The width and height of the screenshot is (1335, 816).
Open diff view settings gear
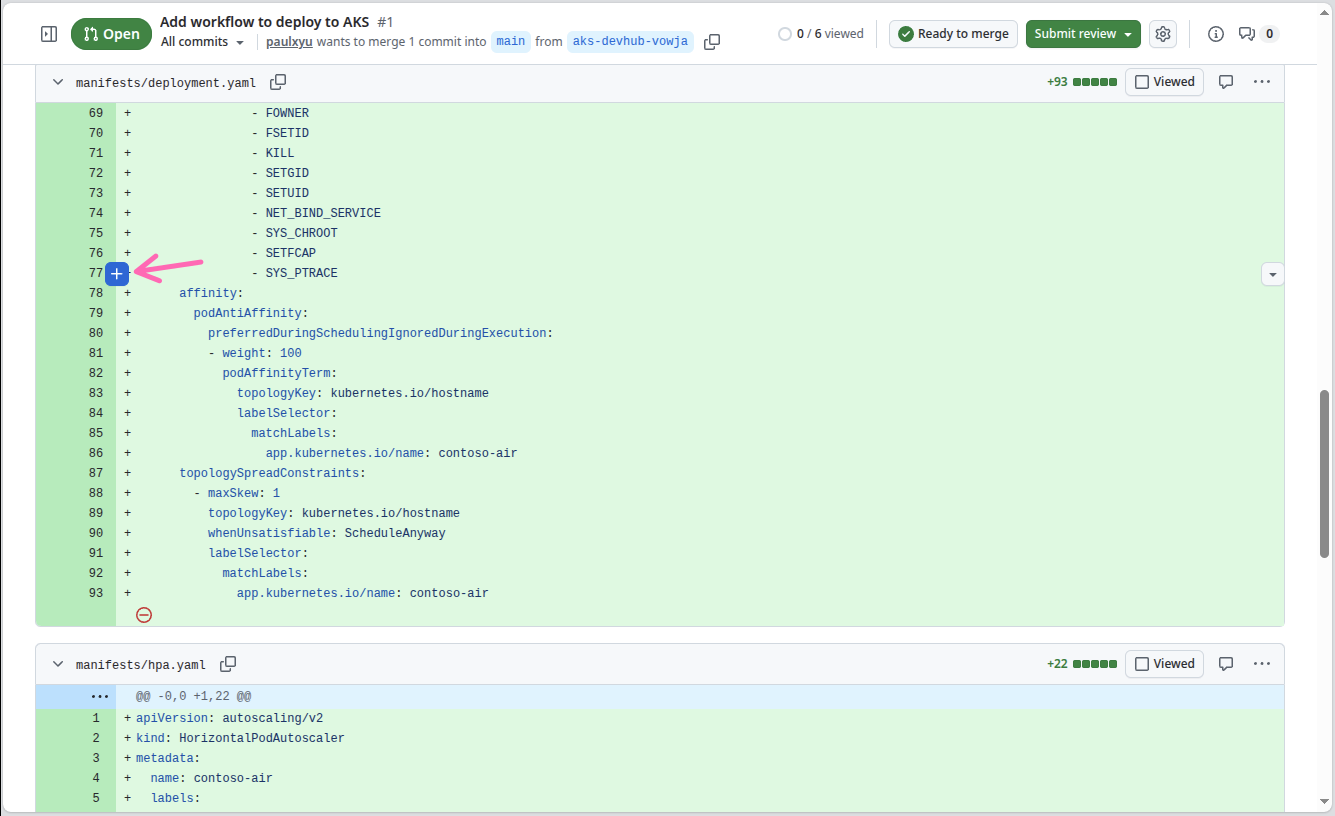(1162, 34)
